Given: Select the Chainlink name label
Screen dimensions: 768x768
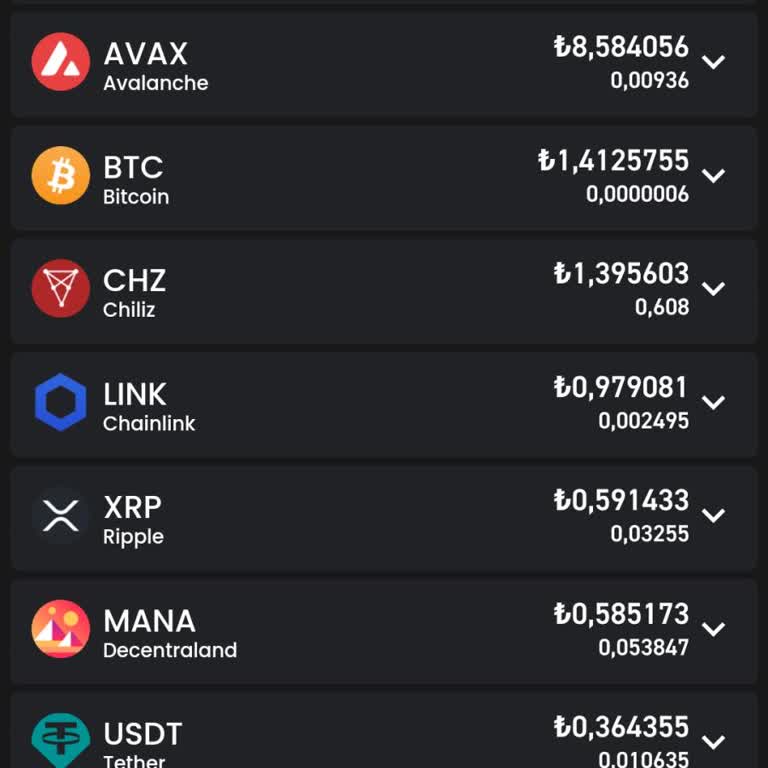Looking at the screenshot, I should pyautogui.click(x=149, y=424).
